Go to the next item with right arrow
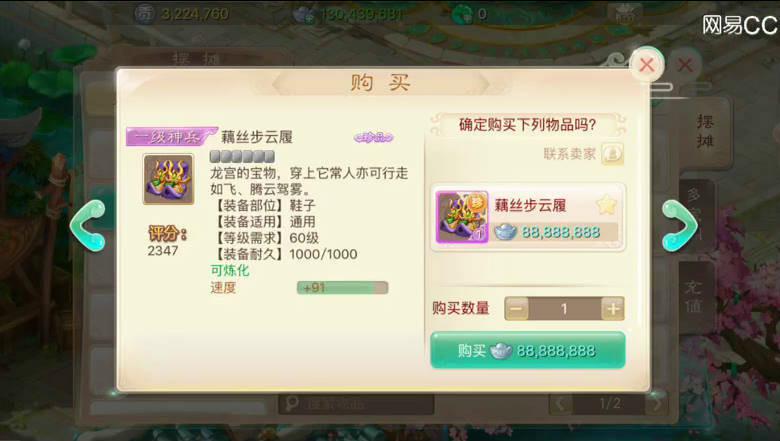780x441 pixels. coord(680,225)
